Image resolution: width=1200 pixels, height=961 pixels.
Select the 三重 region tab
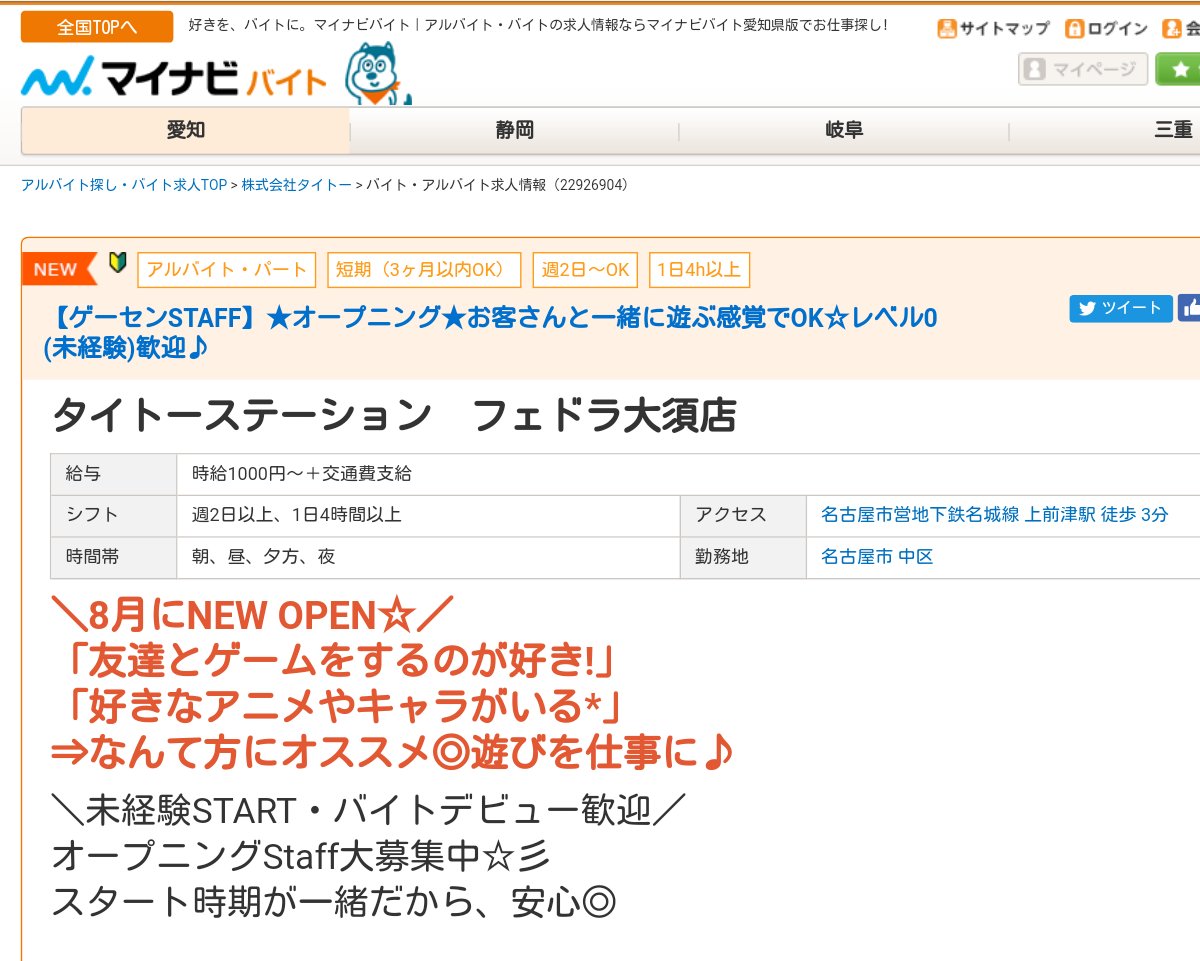click(x=1105, y=130)
